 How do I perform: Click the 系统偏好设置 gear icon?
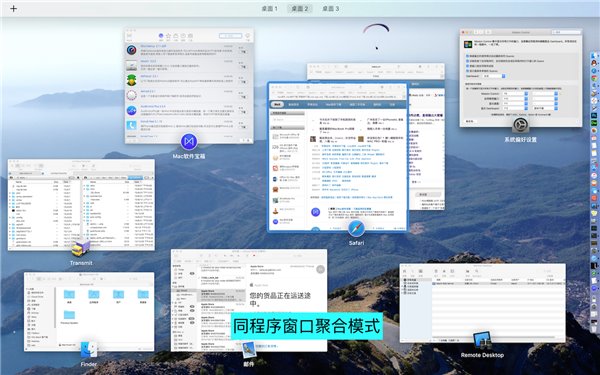(x=520, y=126)
